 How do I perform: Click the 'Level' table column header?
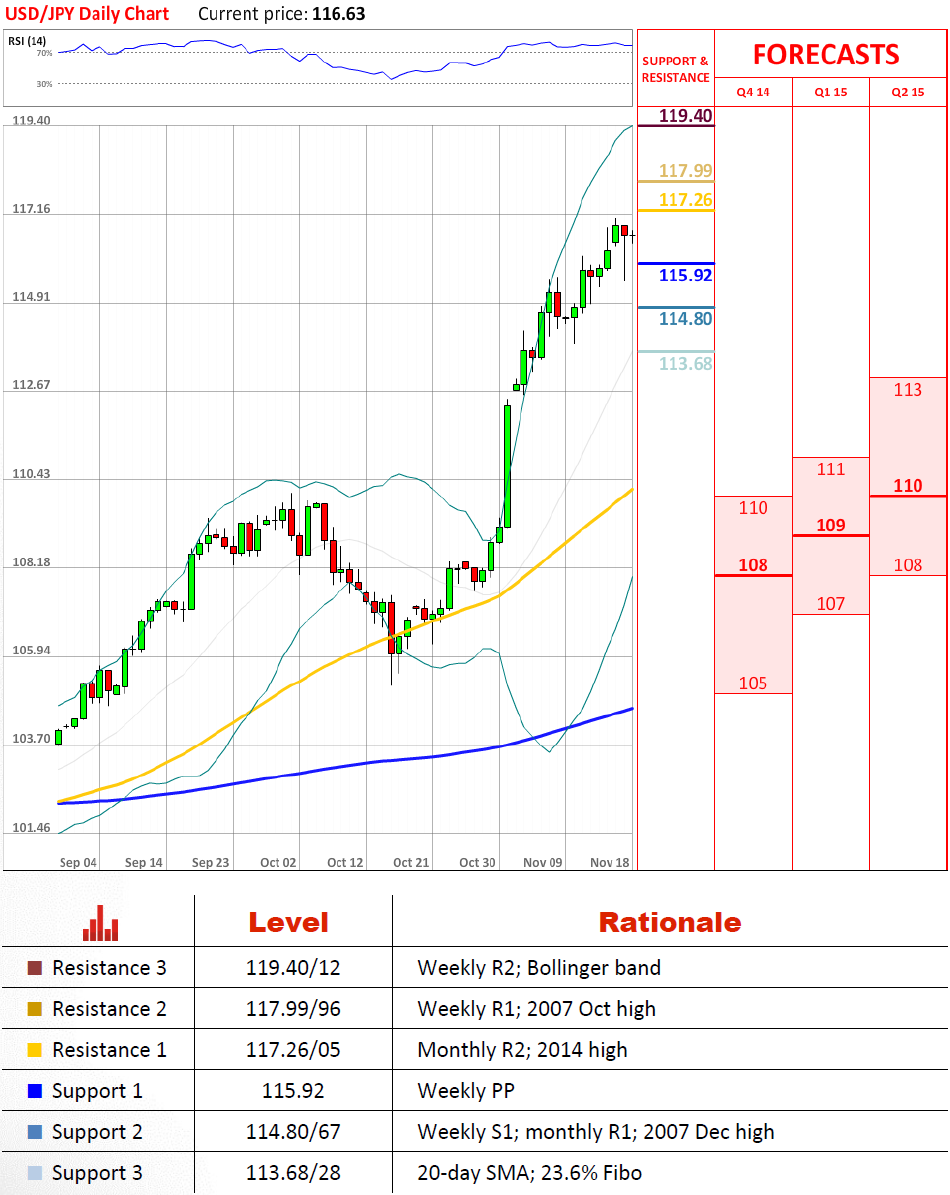[288, 923]
